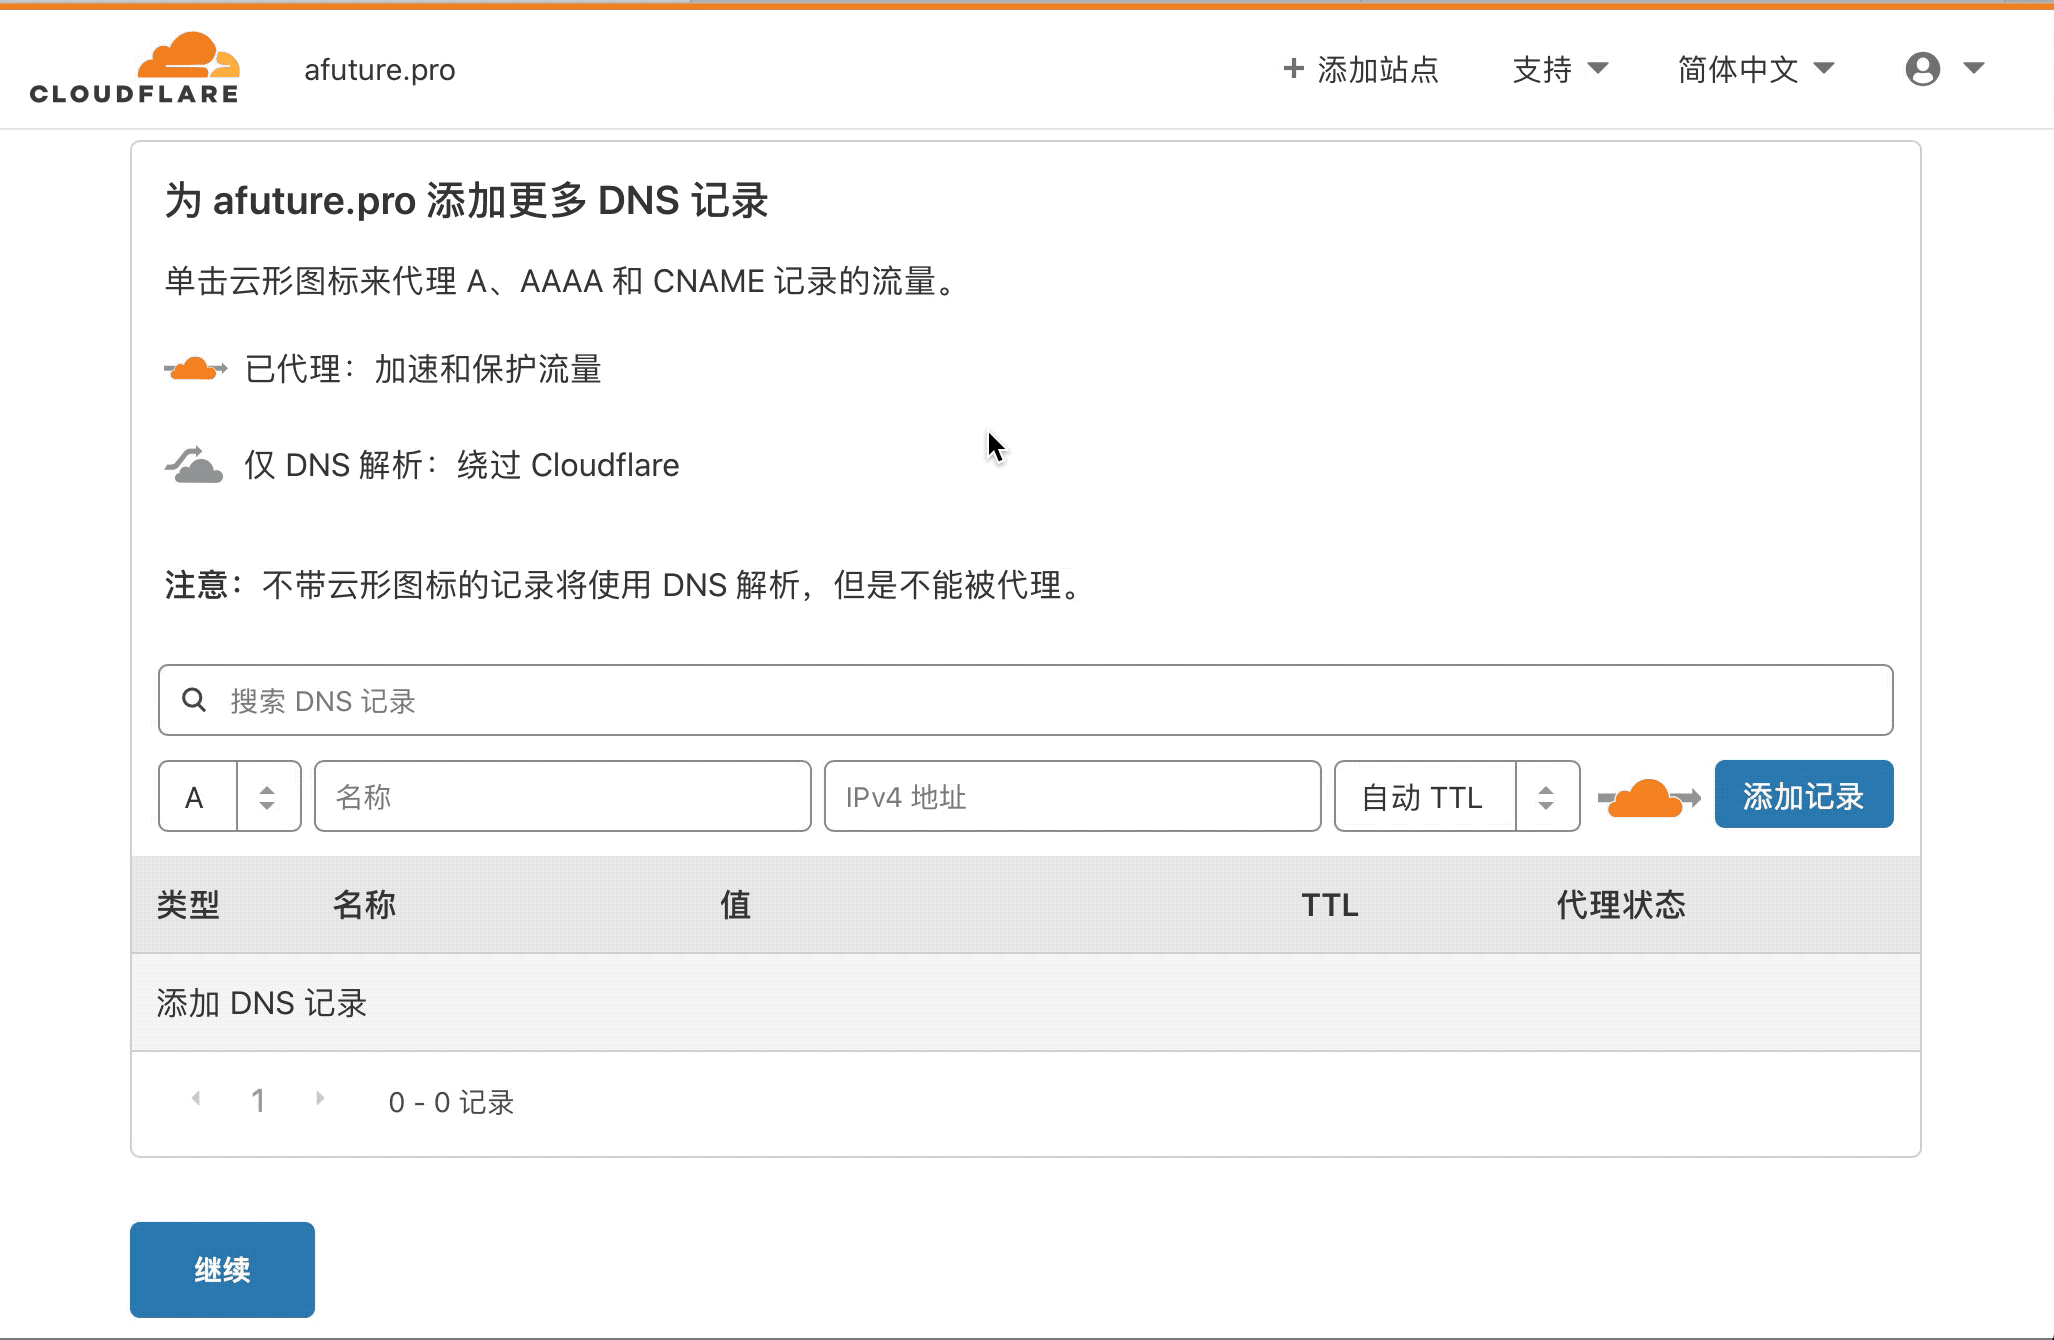Image resolution: width=2054 pixels, height=1340 pixels.
Task: Click the 0 - 0 记录 count text
Action: [451, 1102]
